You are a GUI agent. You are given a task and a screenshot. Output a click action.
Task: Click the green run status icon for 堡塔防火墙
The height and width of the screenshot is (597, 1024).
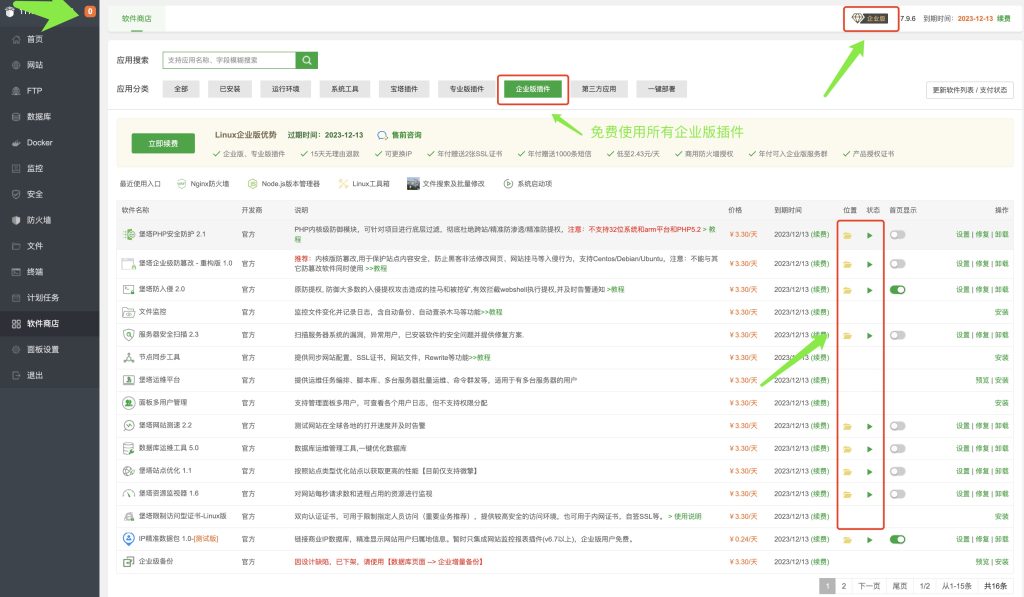867,291
